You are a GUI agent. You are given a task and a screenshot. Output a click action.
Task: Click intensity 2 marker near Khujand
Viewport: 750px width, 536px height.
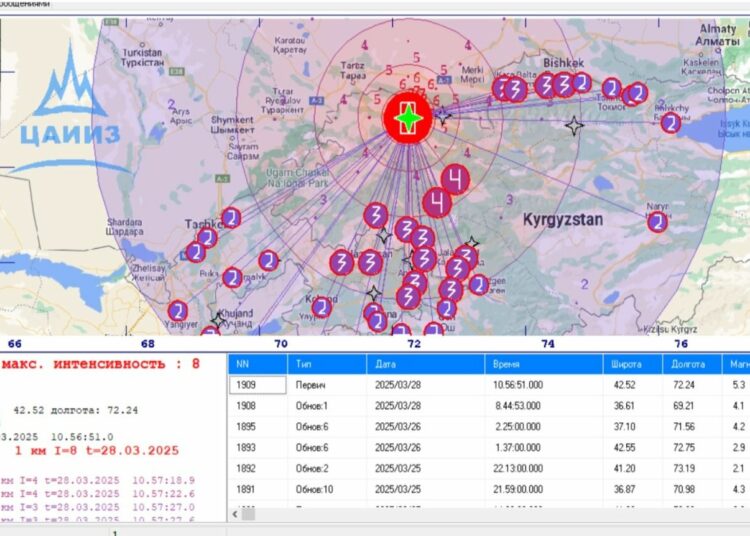coord(177,310)
